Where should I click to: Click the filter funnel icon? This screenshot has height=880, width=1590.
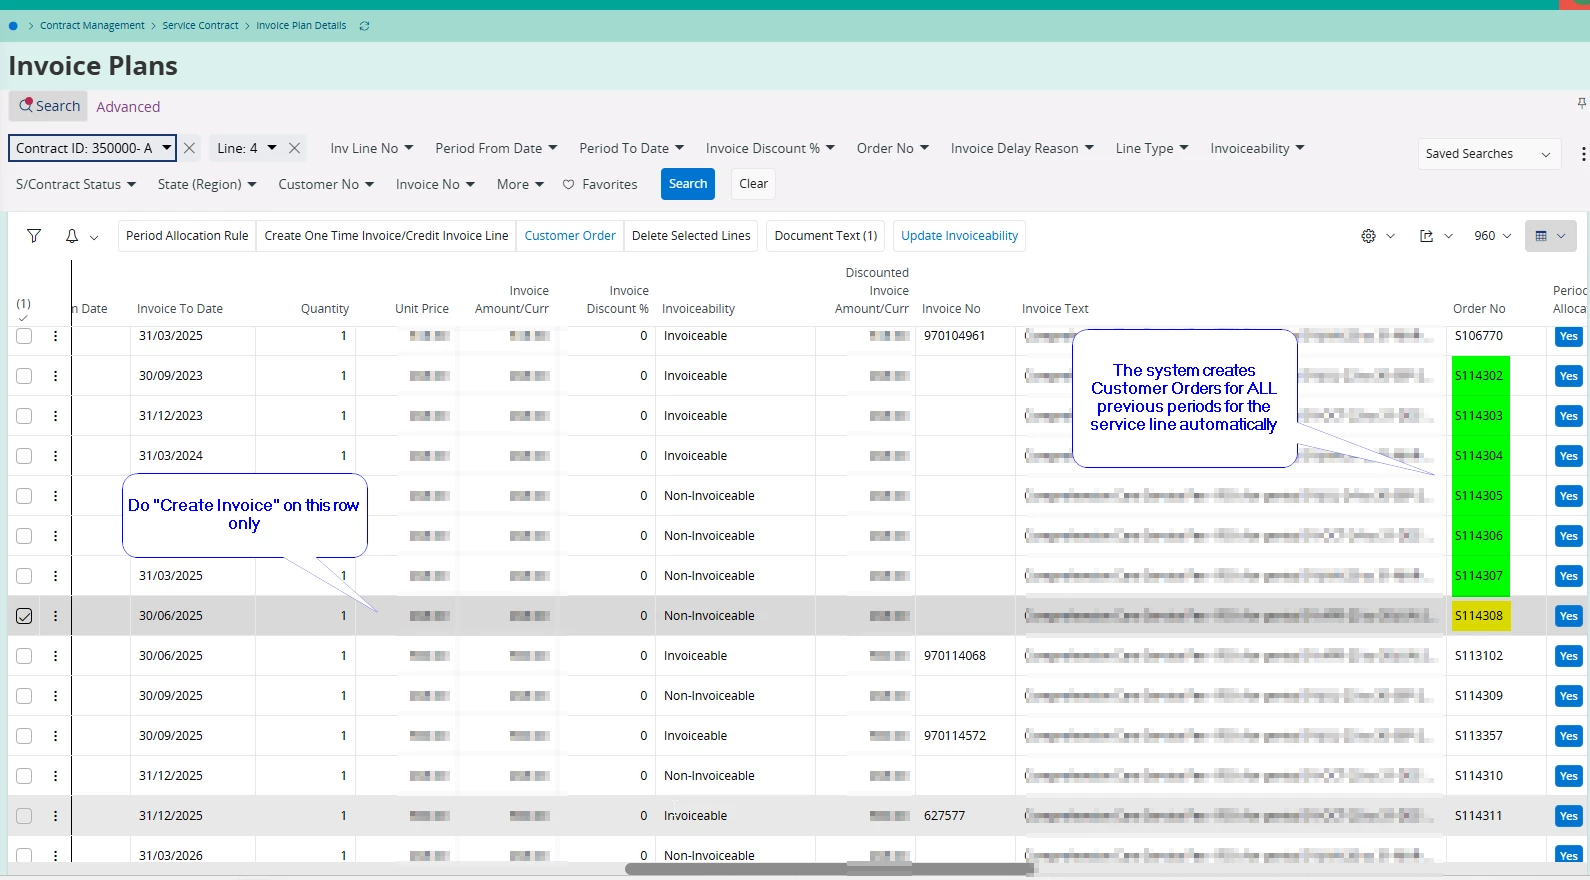point(34,236)
